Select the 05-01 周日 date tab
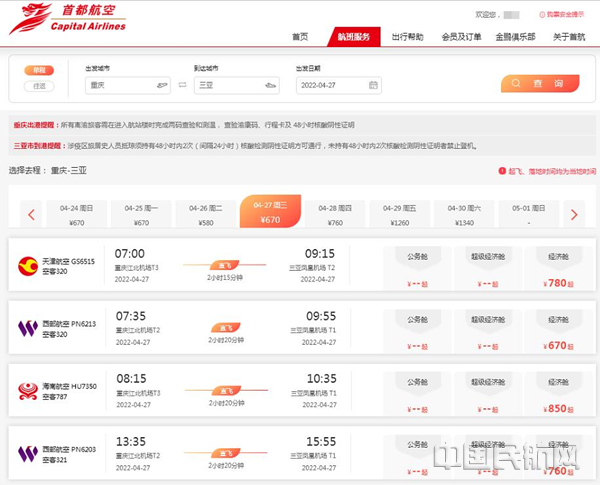This screenshot has width=600, height=485. pyautogui.click(x=529, y=215)
